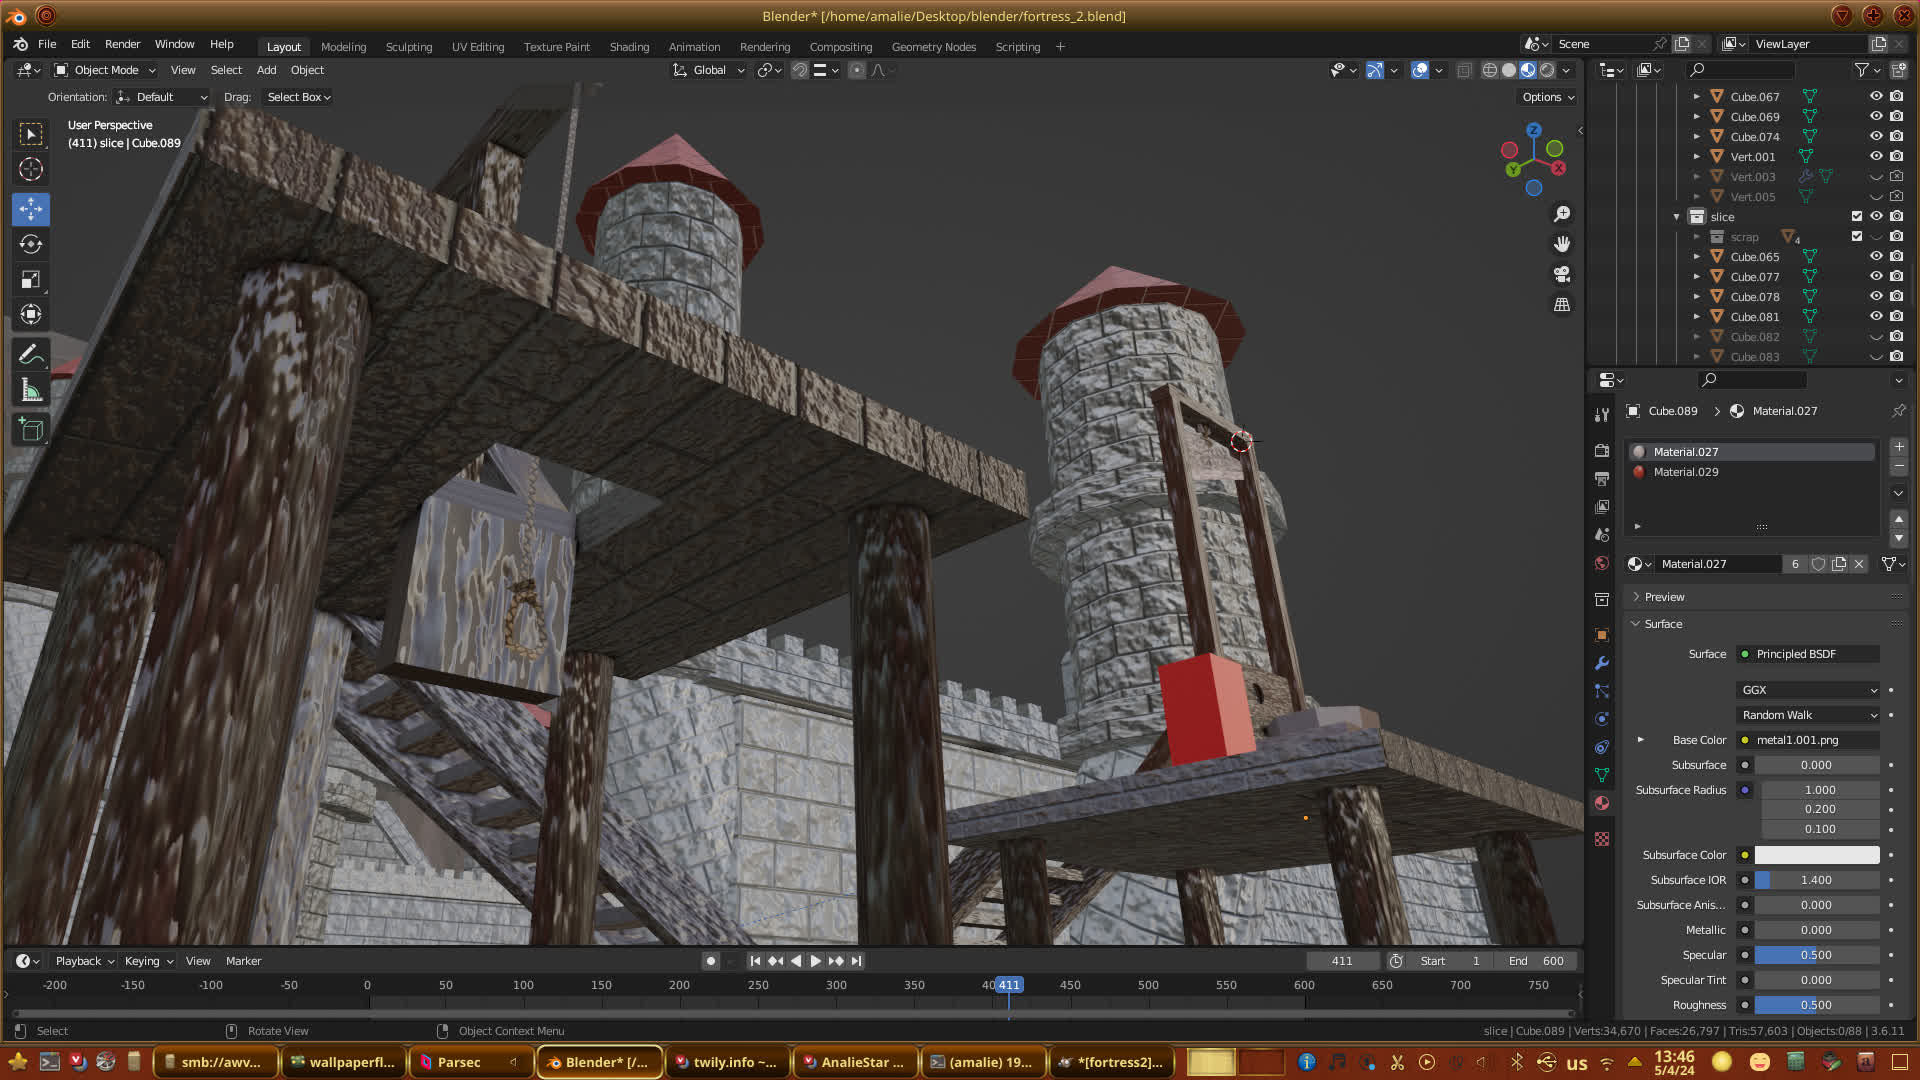The height and width of the screenshot is (1080, 1920).
Task: Choose the Annotate pencil tool
Action: point(31,355)
